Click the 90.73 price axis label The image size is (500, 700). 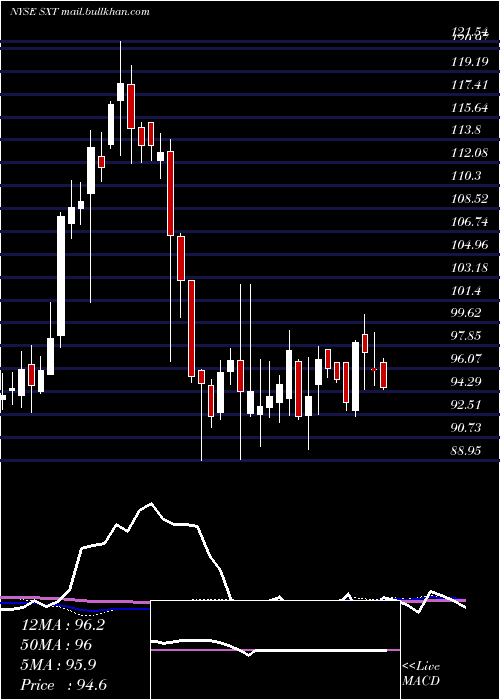pyautogui.click(x=466, y=428)
